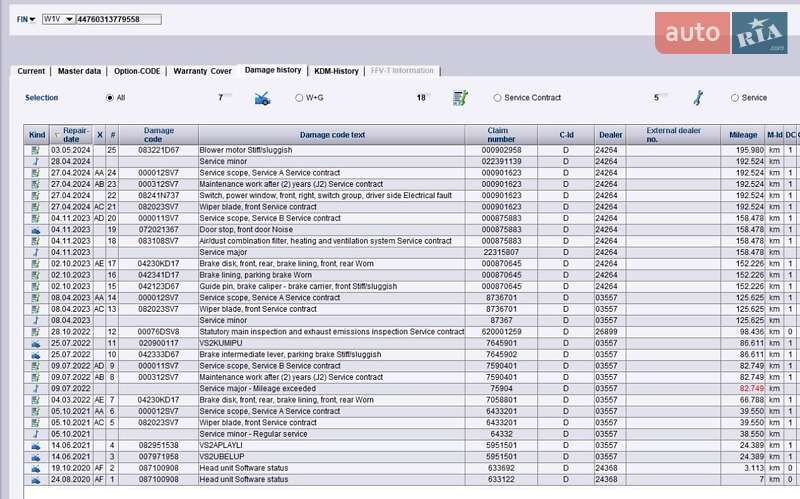Open the KDM-History tab
The height and width of the screenshot is (499, 800).
(336, 71)
